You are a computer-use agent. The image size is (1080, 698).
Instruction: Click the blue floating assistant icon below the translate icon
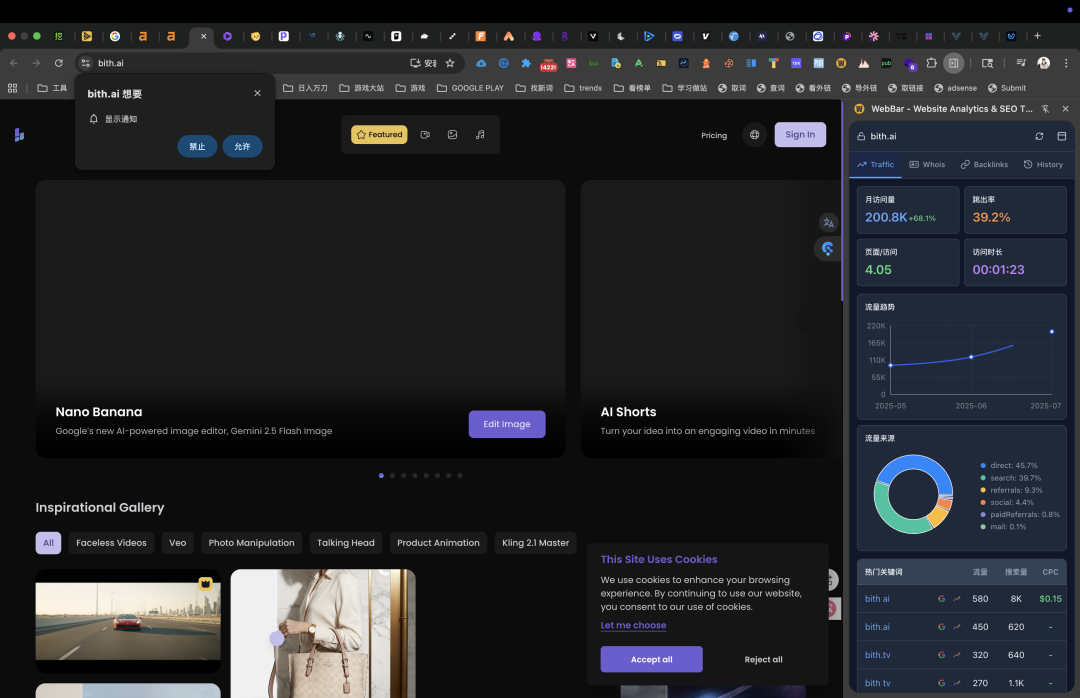click(828, 249)
